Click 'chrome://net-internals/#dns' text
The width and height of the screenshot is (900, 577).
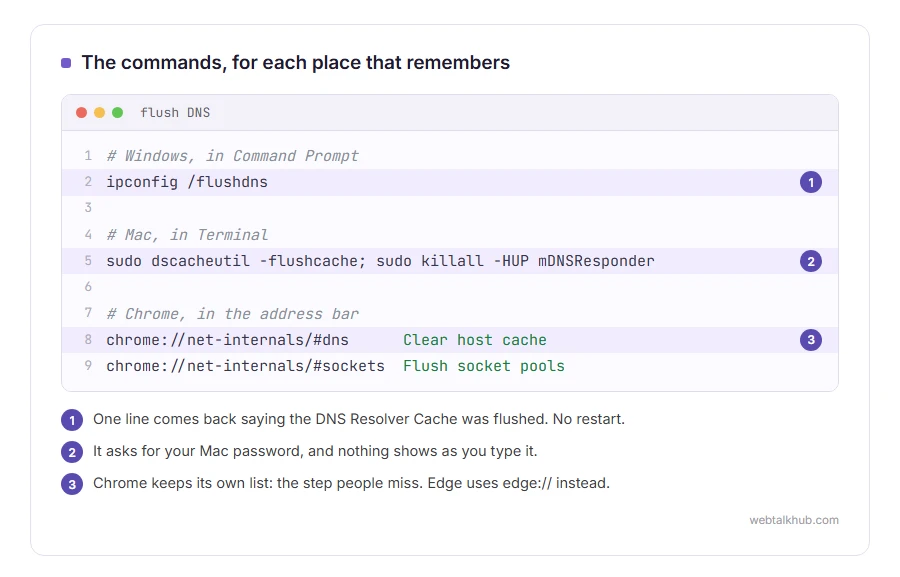point(227,340)
